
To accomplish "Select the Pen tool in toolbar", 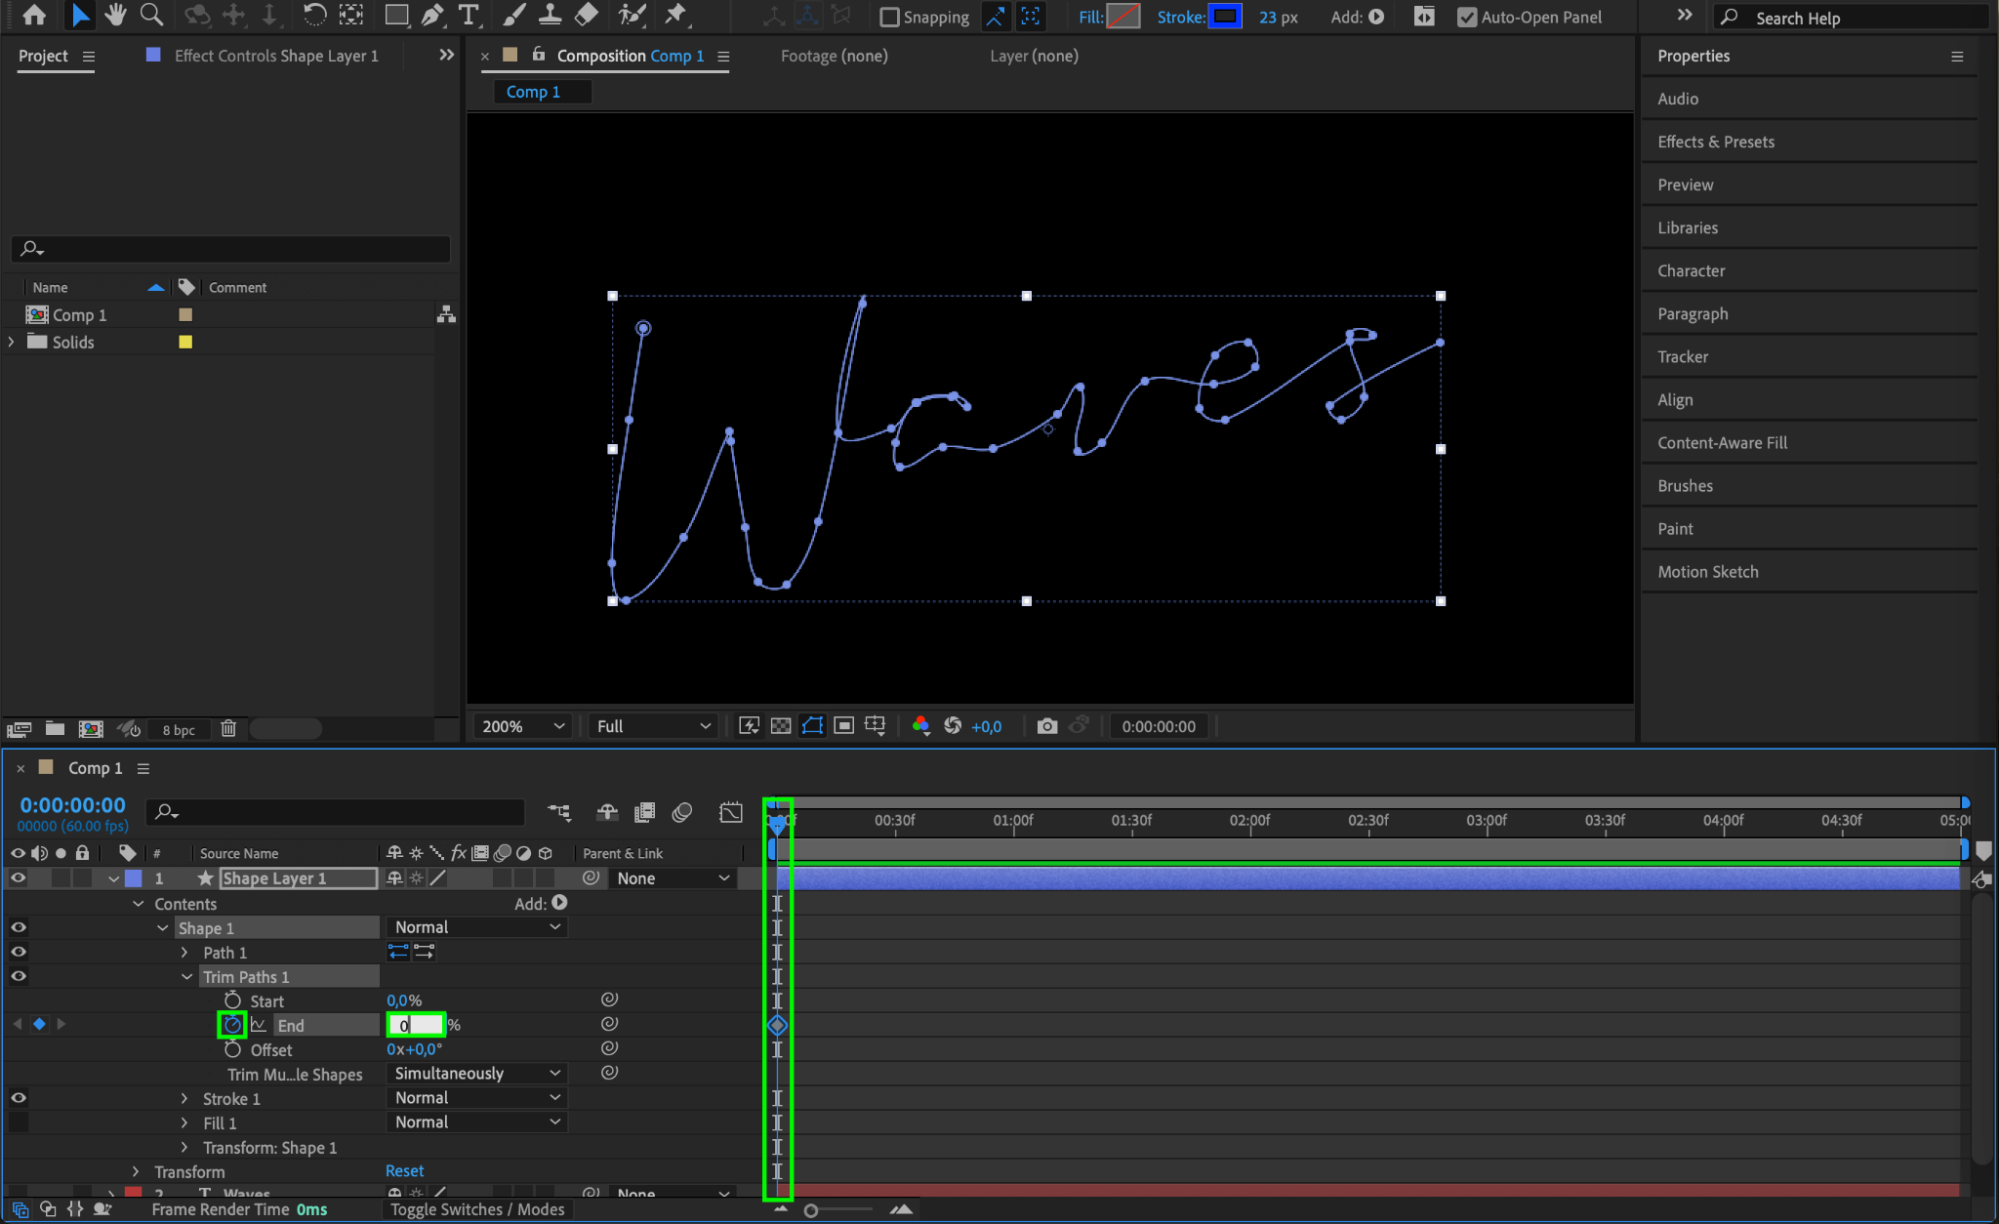I will 432,15.
